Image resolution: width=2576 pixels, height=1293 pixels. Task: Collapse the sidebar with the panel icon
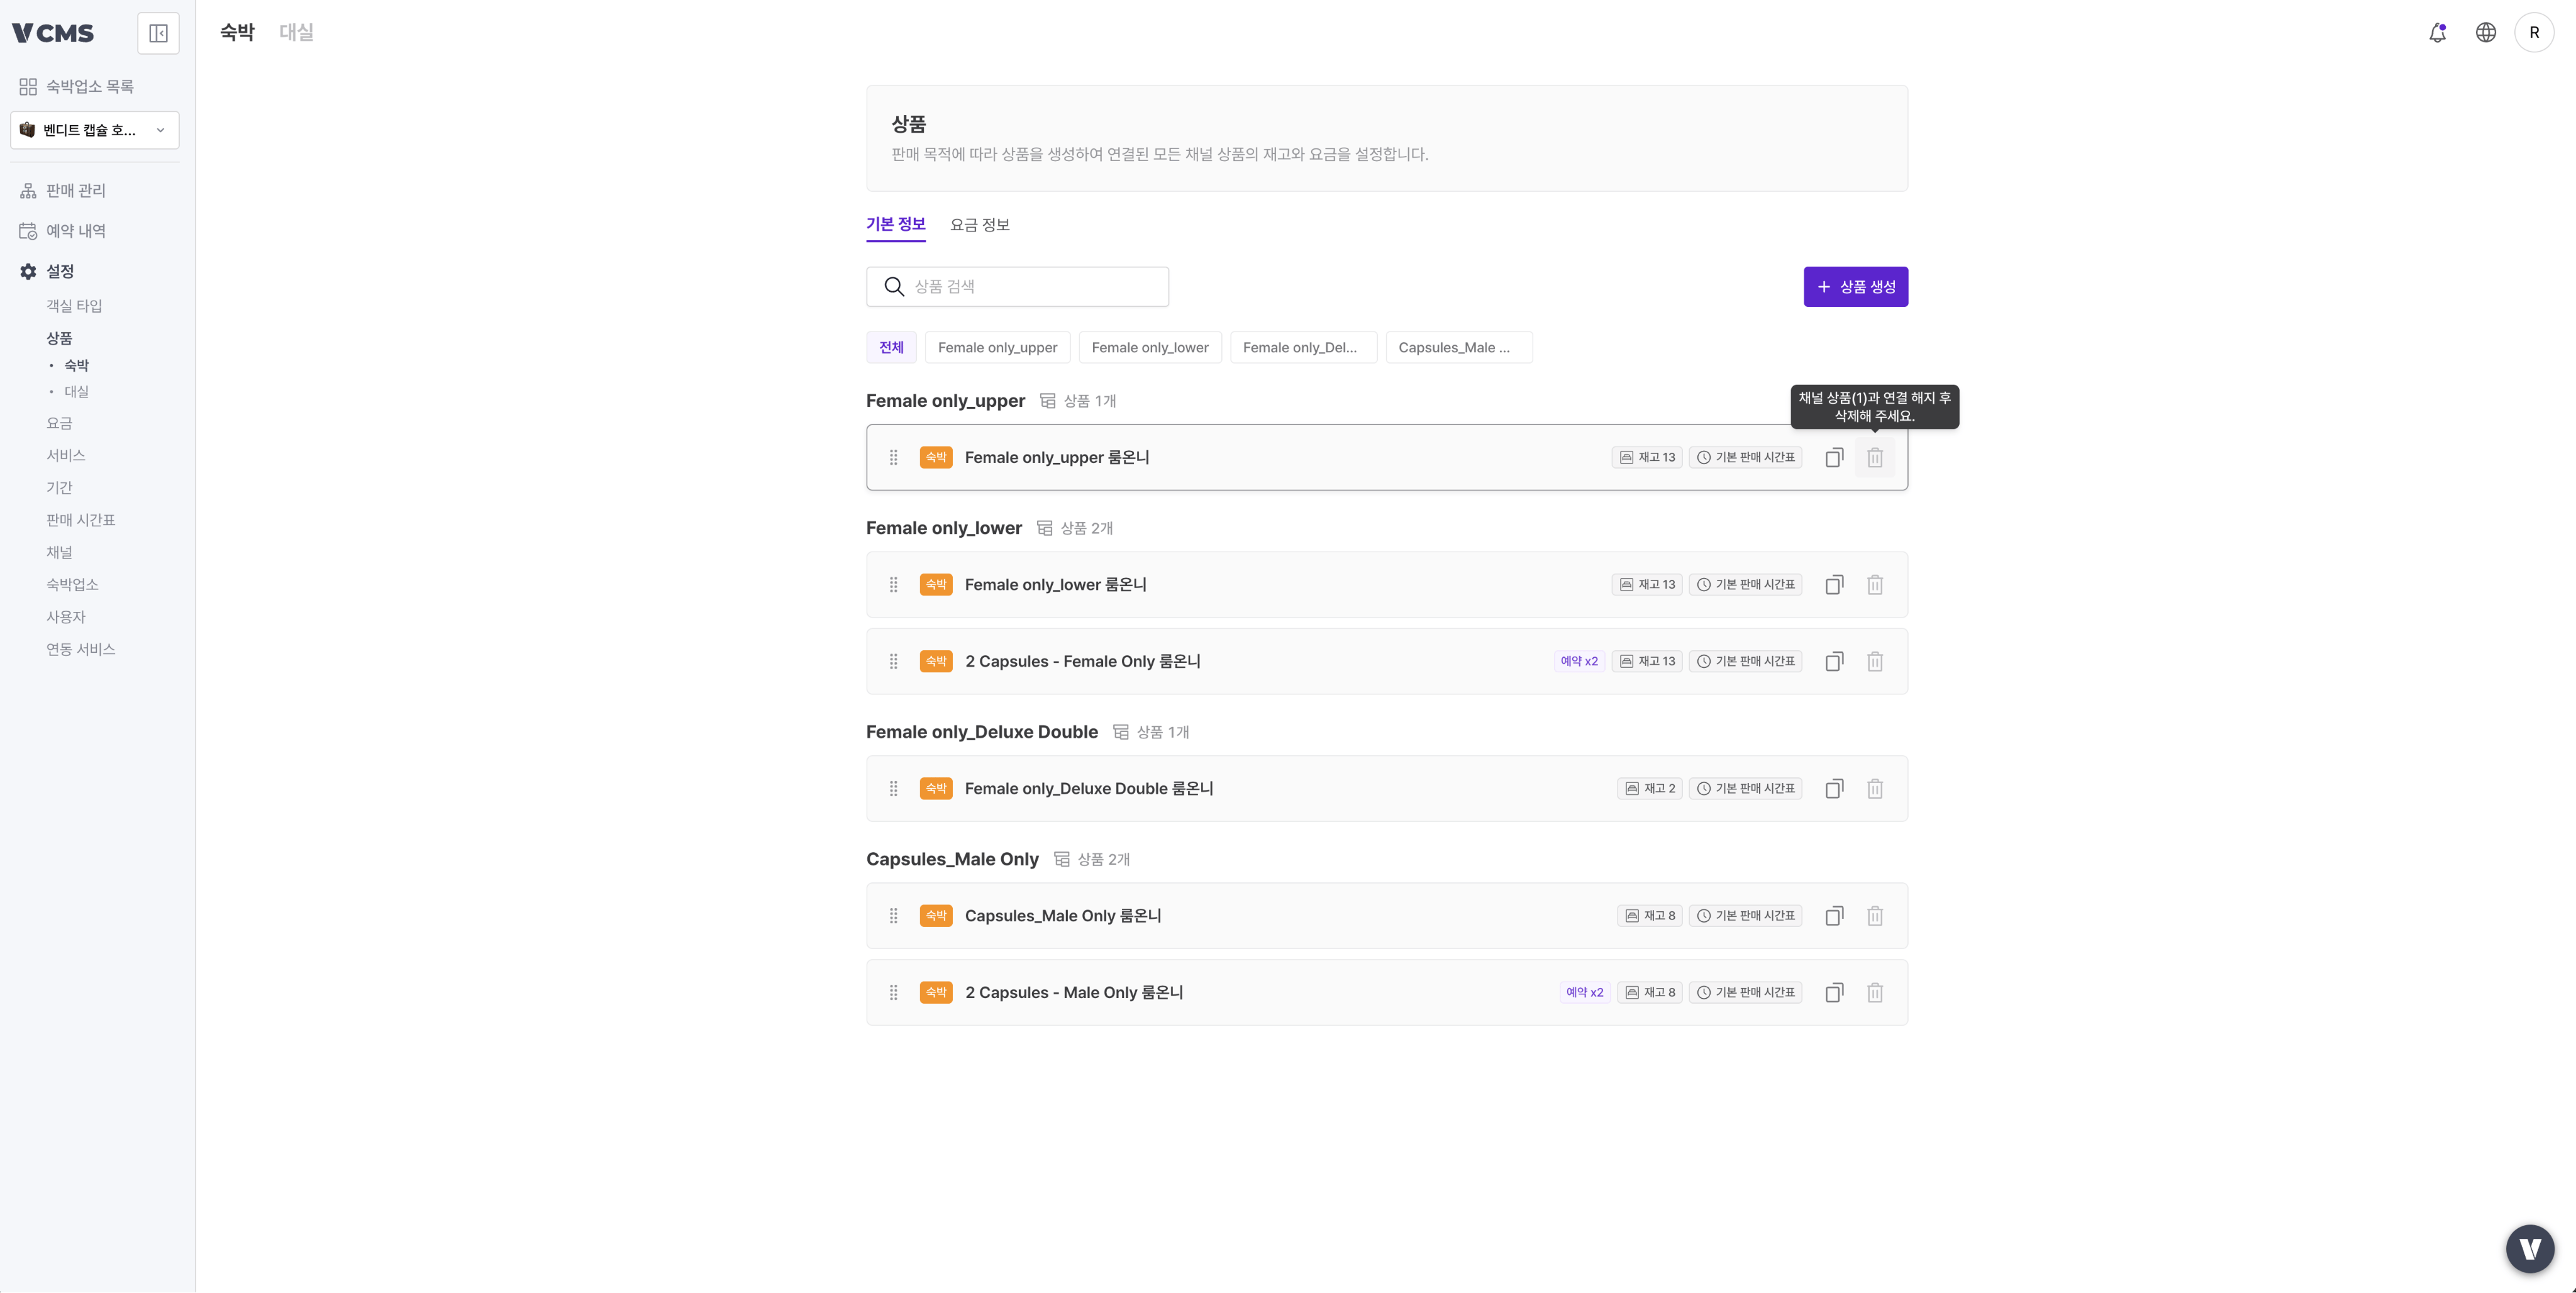(158, 33)
